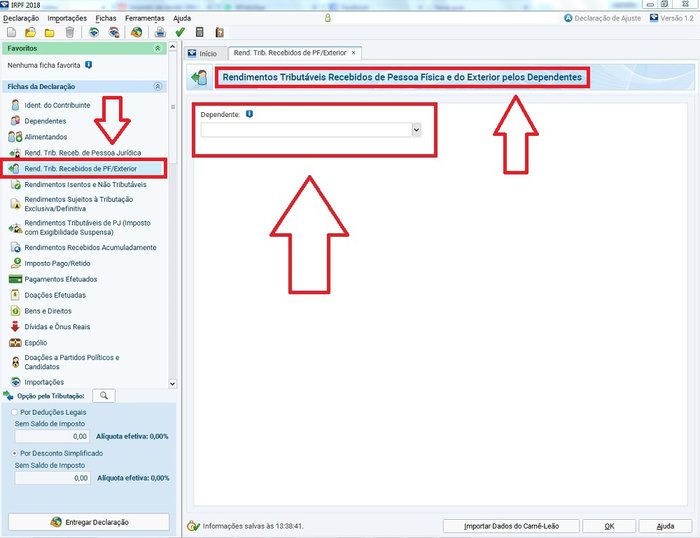
Task: Click the new declaration toolbar icon
Action: click(x=9, y=32)
